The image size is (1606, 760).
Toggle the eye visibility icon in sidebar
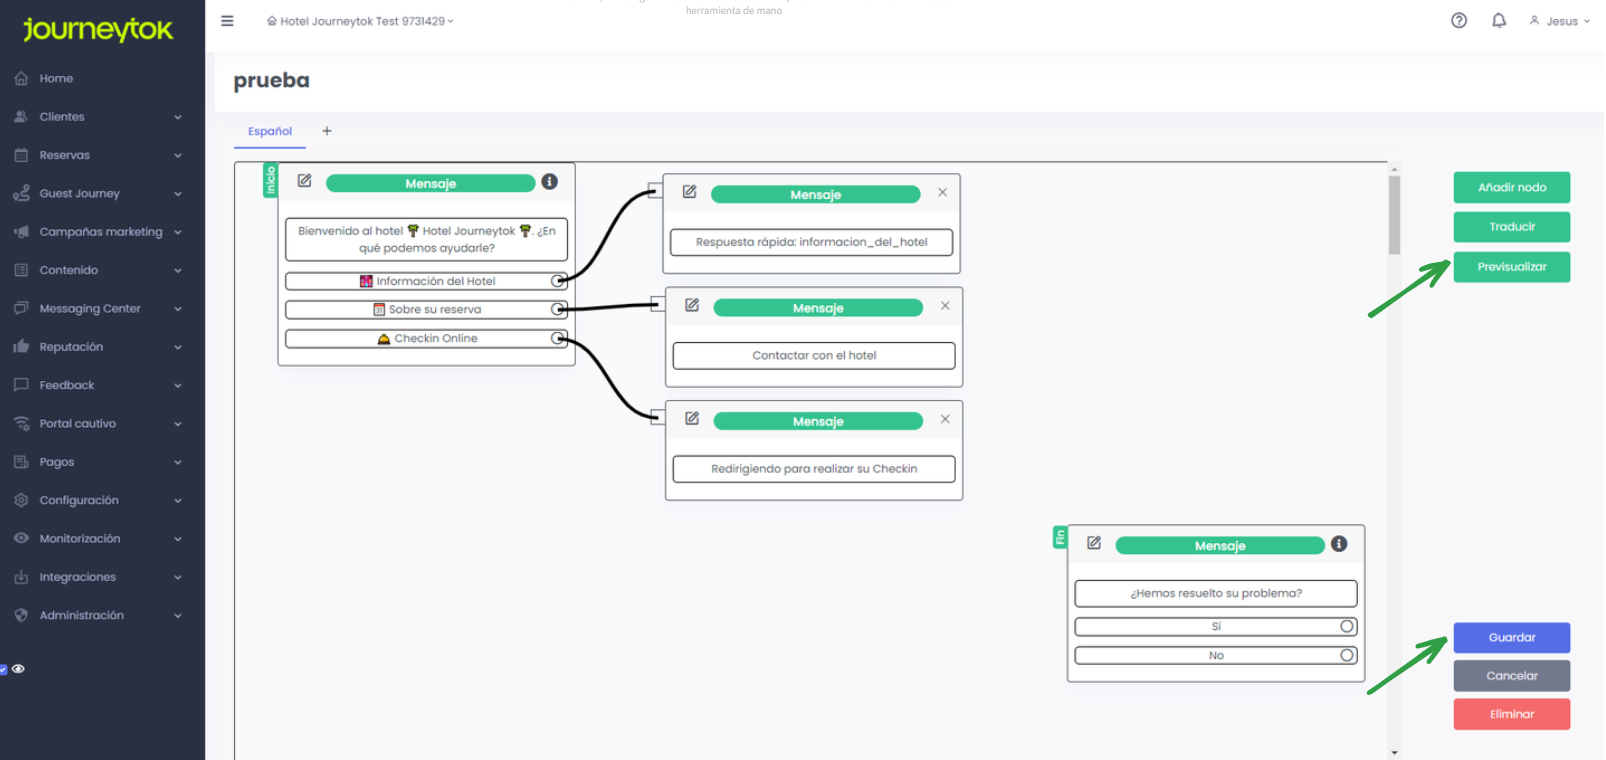[18, 669]
